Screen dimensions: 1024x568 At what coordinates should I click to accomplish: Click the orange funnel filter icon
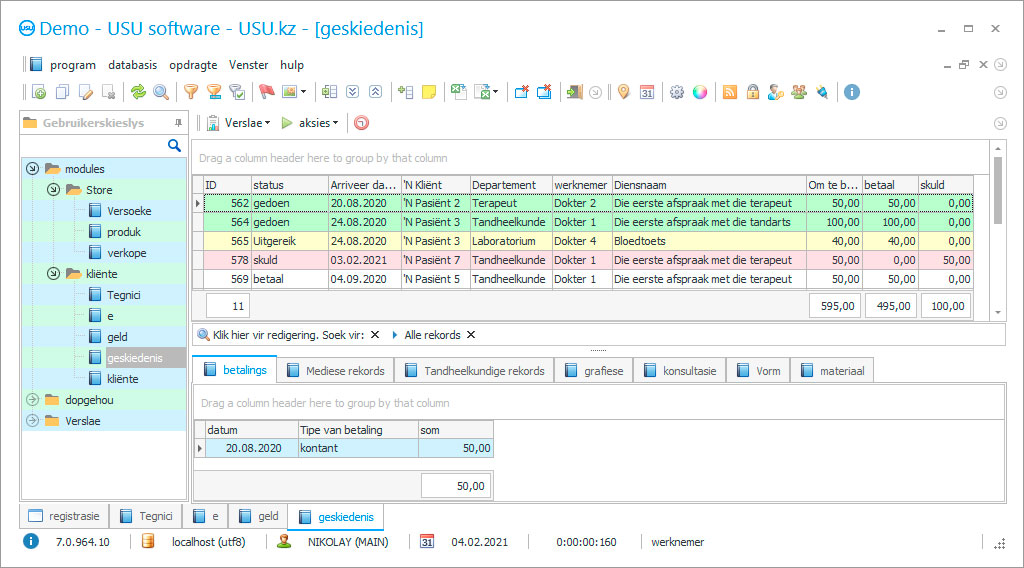pos(190,92)
